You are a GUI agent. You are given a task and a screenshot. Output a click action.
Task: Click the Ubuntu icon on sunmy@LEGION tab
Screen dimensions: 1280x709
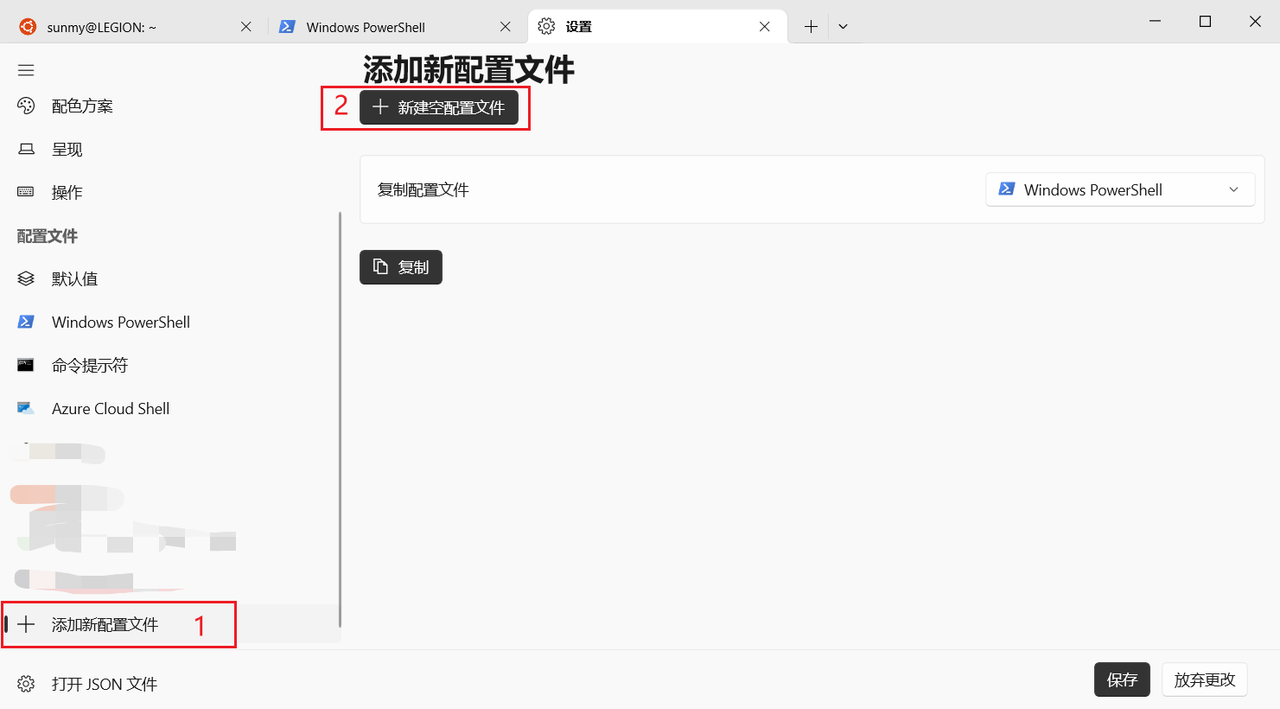27,27
